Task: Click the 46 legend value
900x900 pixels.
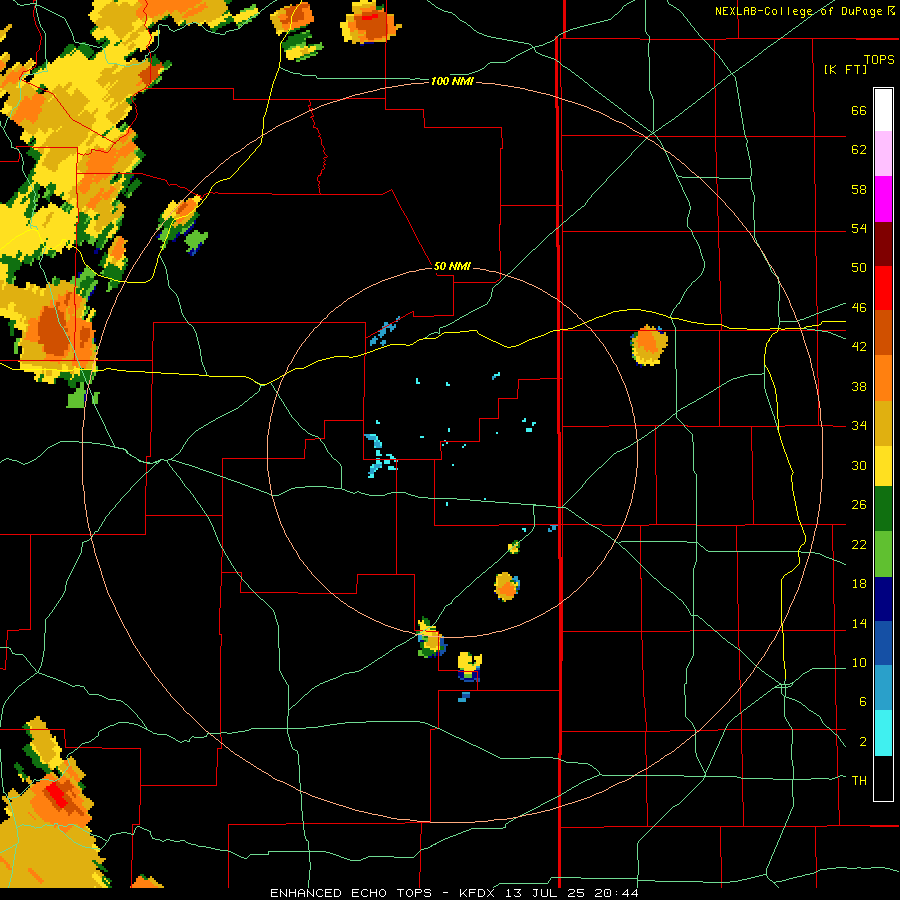Action: click(859, 307)
